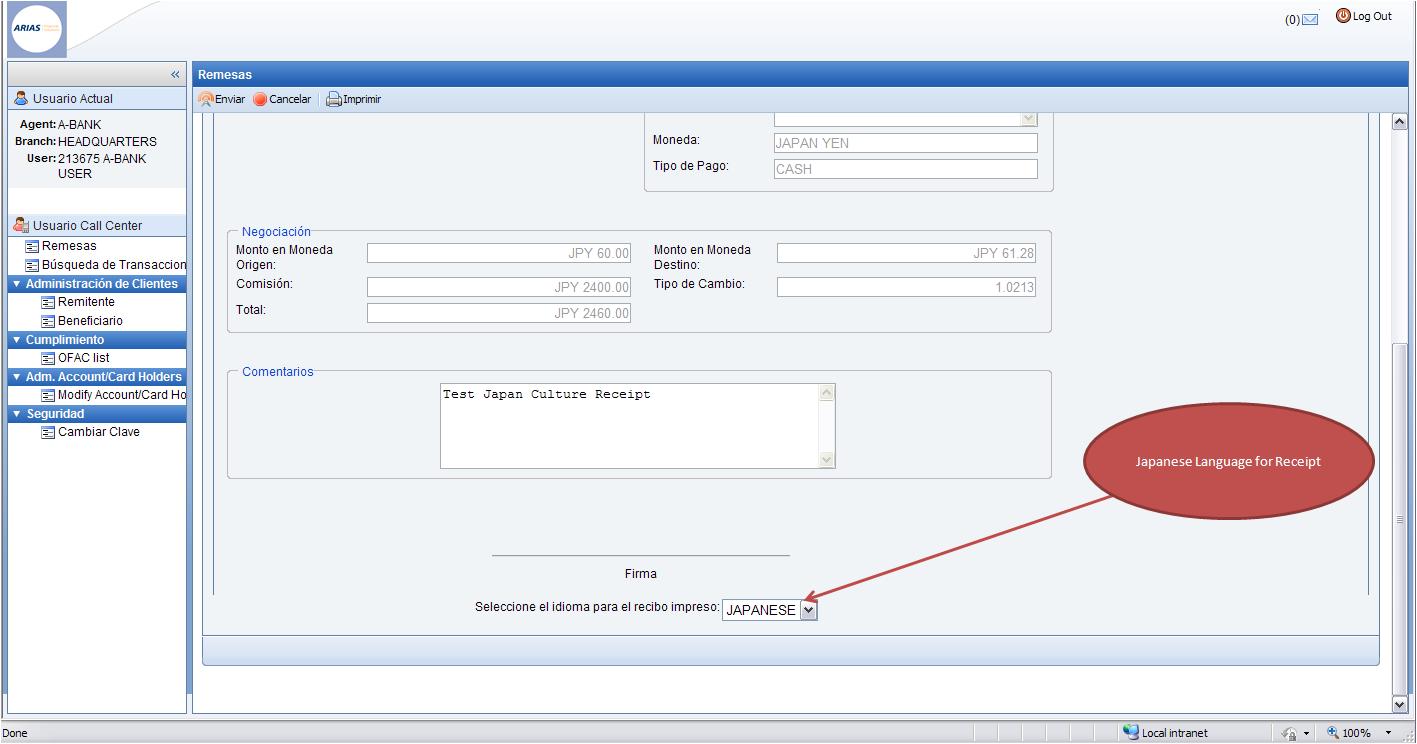Collapse the Adm. Account/Card Holders section
The height and width of the screenshot is (744, 1417).
coord(16,377)
